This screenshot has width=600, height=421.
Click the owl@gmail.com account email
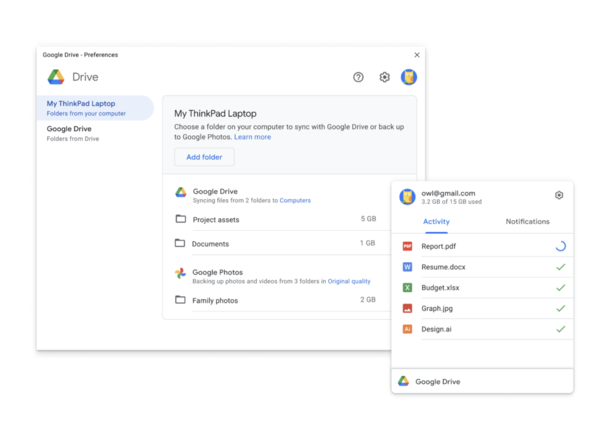448,193
